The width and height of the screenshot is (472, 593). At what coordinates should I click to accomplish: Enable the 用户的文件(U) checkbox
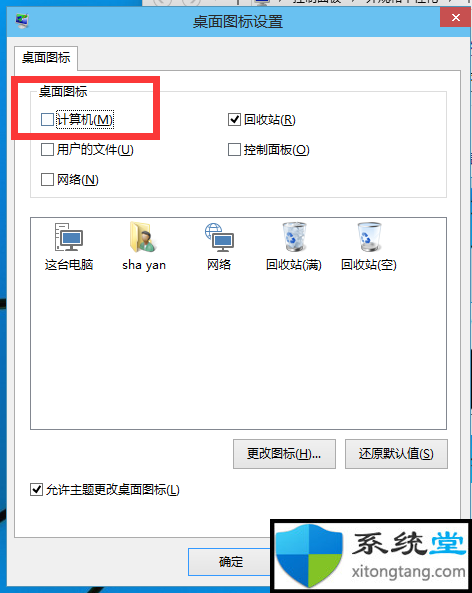(x=47, y=150)
